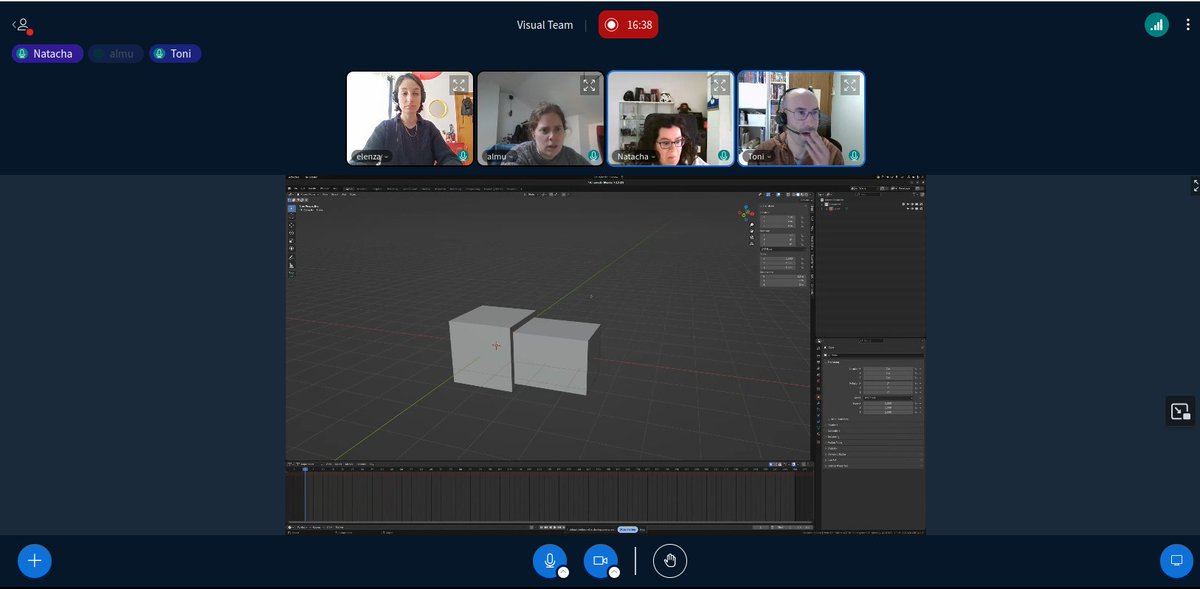The height and width of the screenshot is (589, 1200).
Task: Mute your microphone
Action: [549, 561]
